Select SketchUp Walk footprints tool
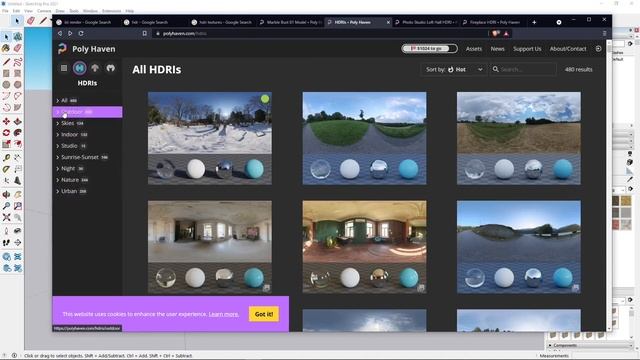The image size is (640, 360). coord(6,242)
